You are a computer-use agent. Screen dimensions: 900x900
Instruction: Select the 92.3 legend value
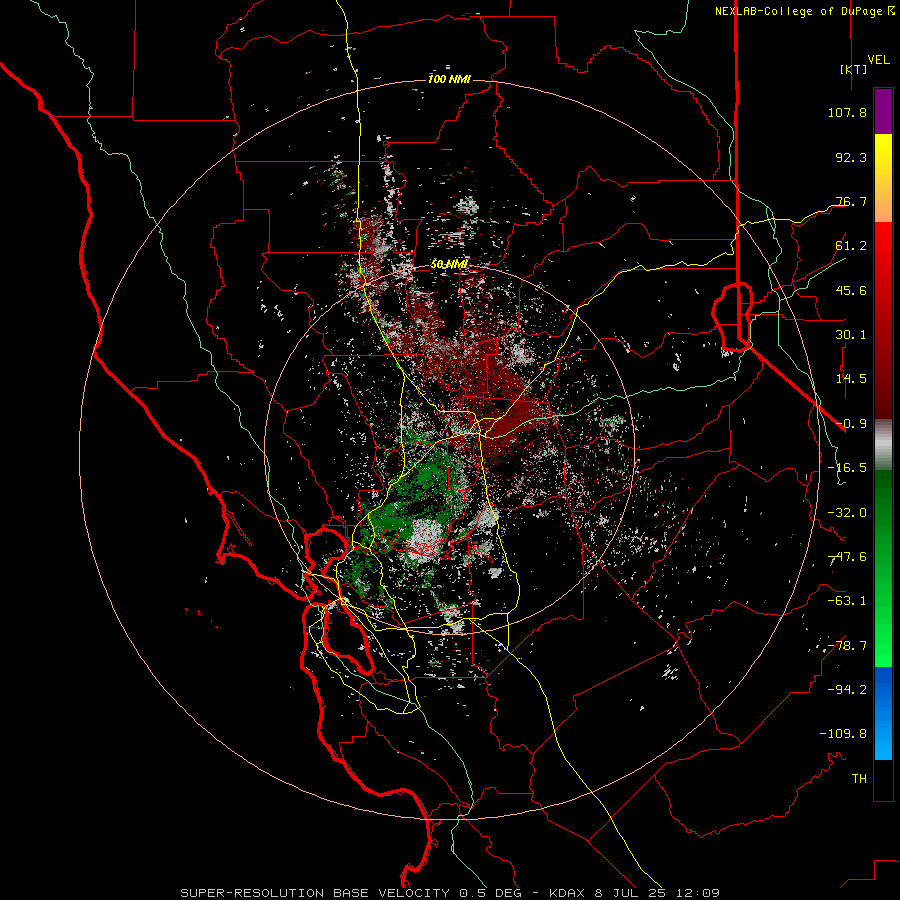(851, 157)
